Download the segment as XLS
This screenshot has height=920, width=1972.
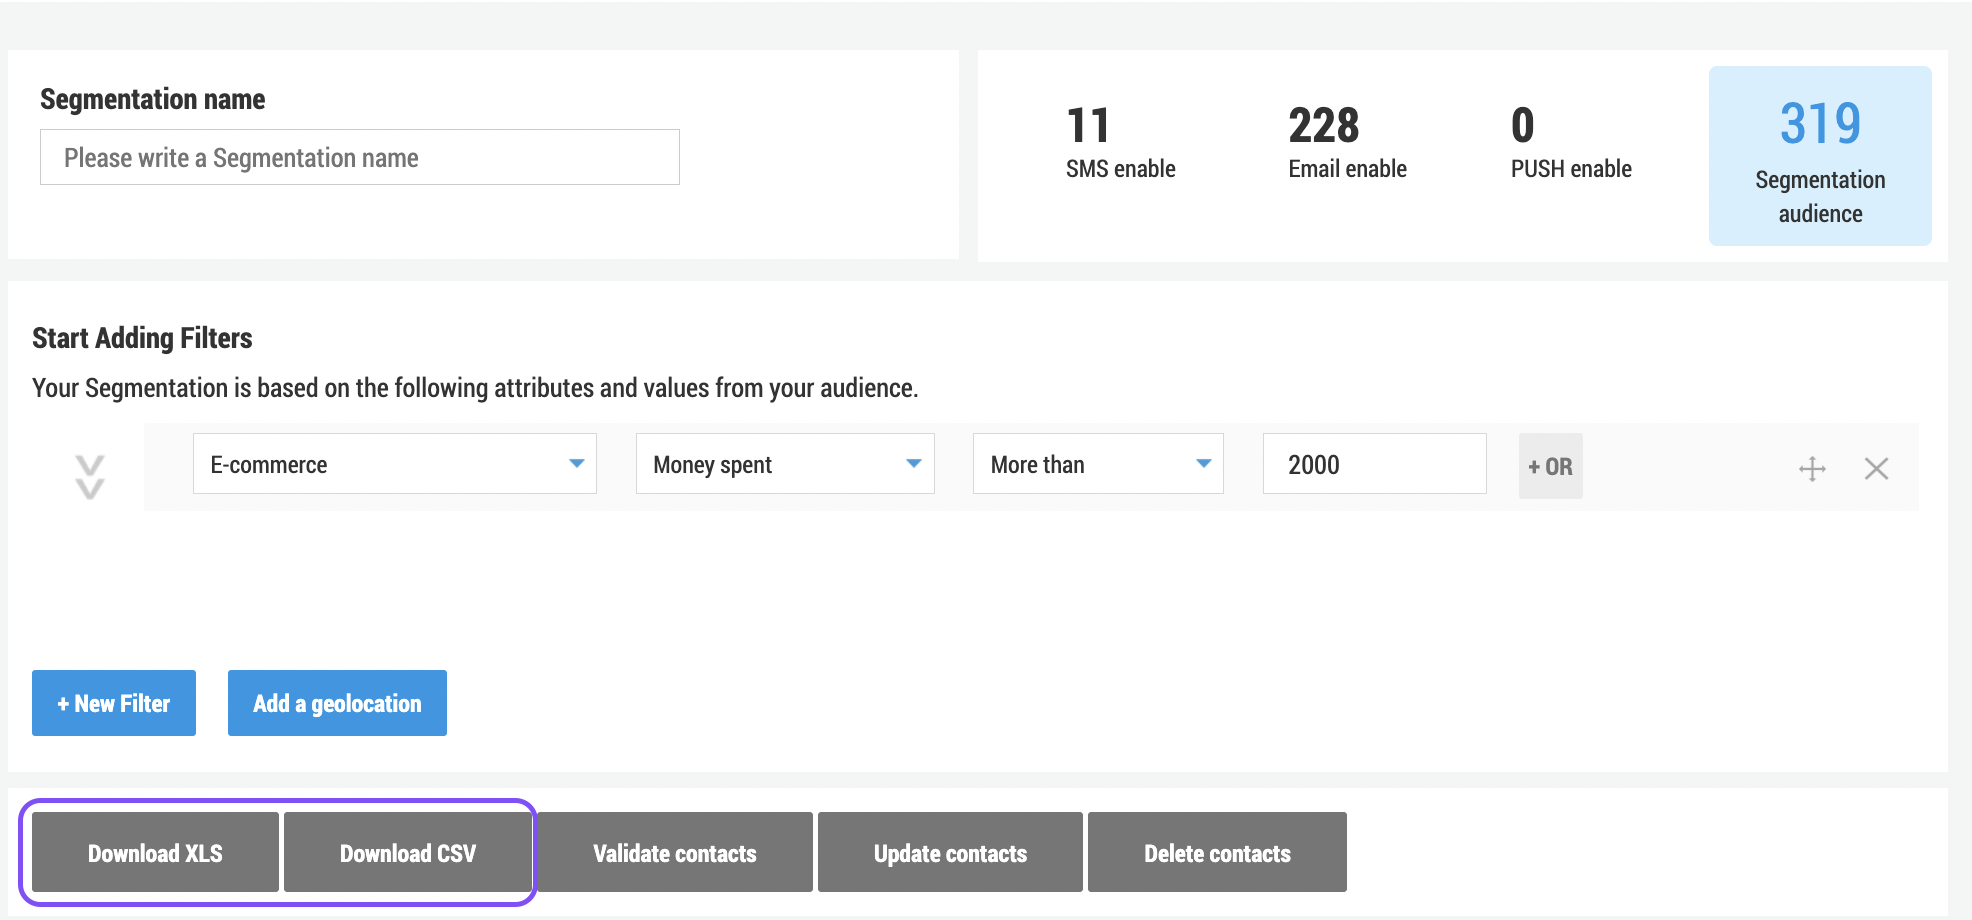pyautogui.click(x=155, y=852)
